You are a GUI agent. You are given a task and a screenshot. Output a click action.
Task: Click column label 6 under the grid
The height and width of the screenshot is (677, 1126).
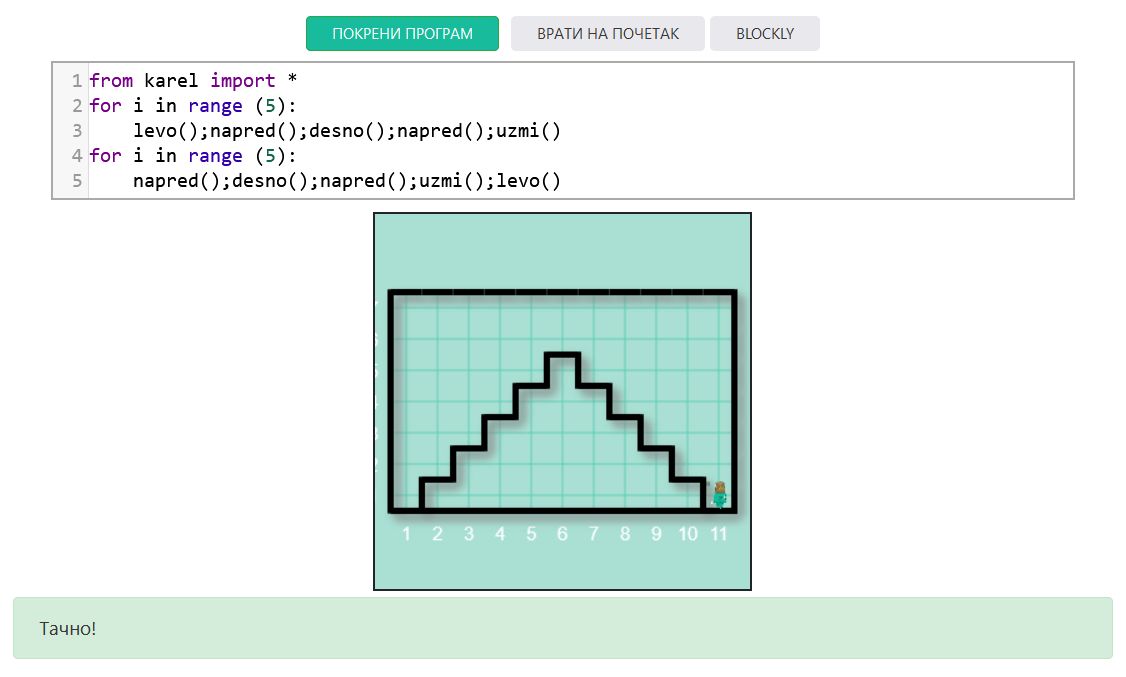point(562,534)
